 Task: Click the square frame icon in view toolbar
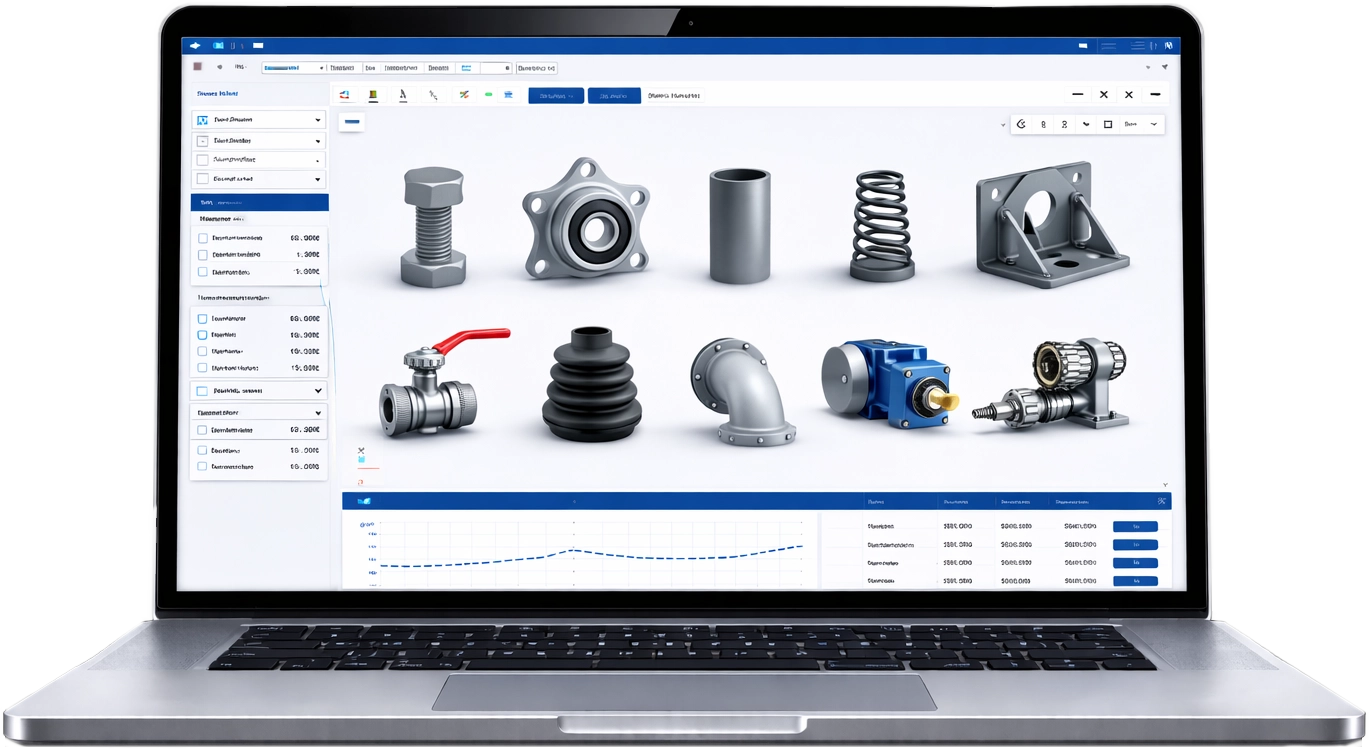(1107, 125)
